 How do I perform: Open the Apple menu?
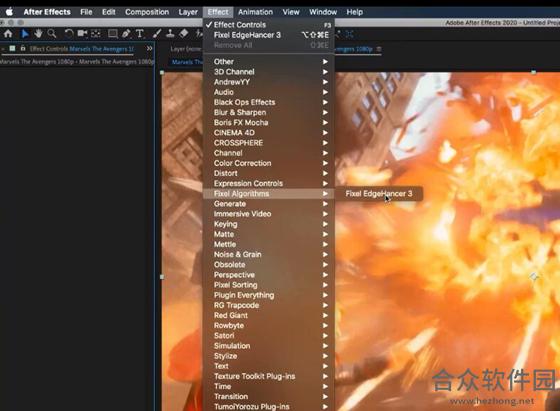point(9,12)
